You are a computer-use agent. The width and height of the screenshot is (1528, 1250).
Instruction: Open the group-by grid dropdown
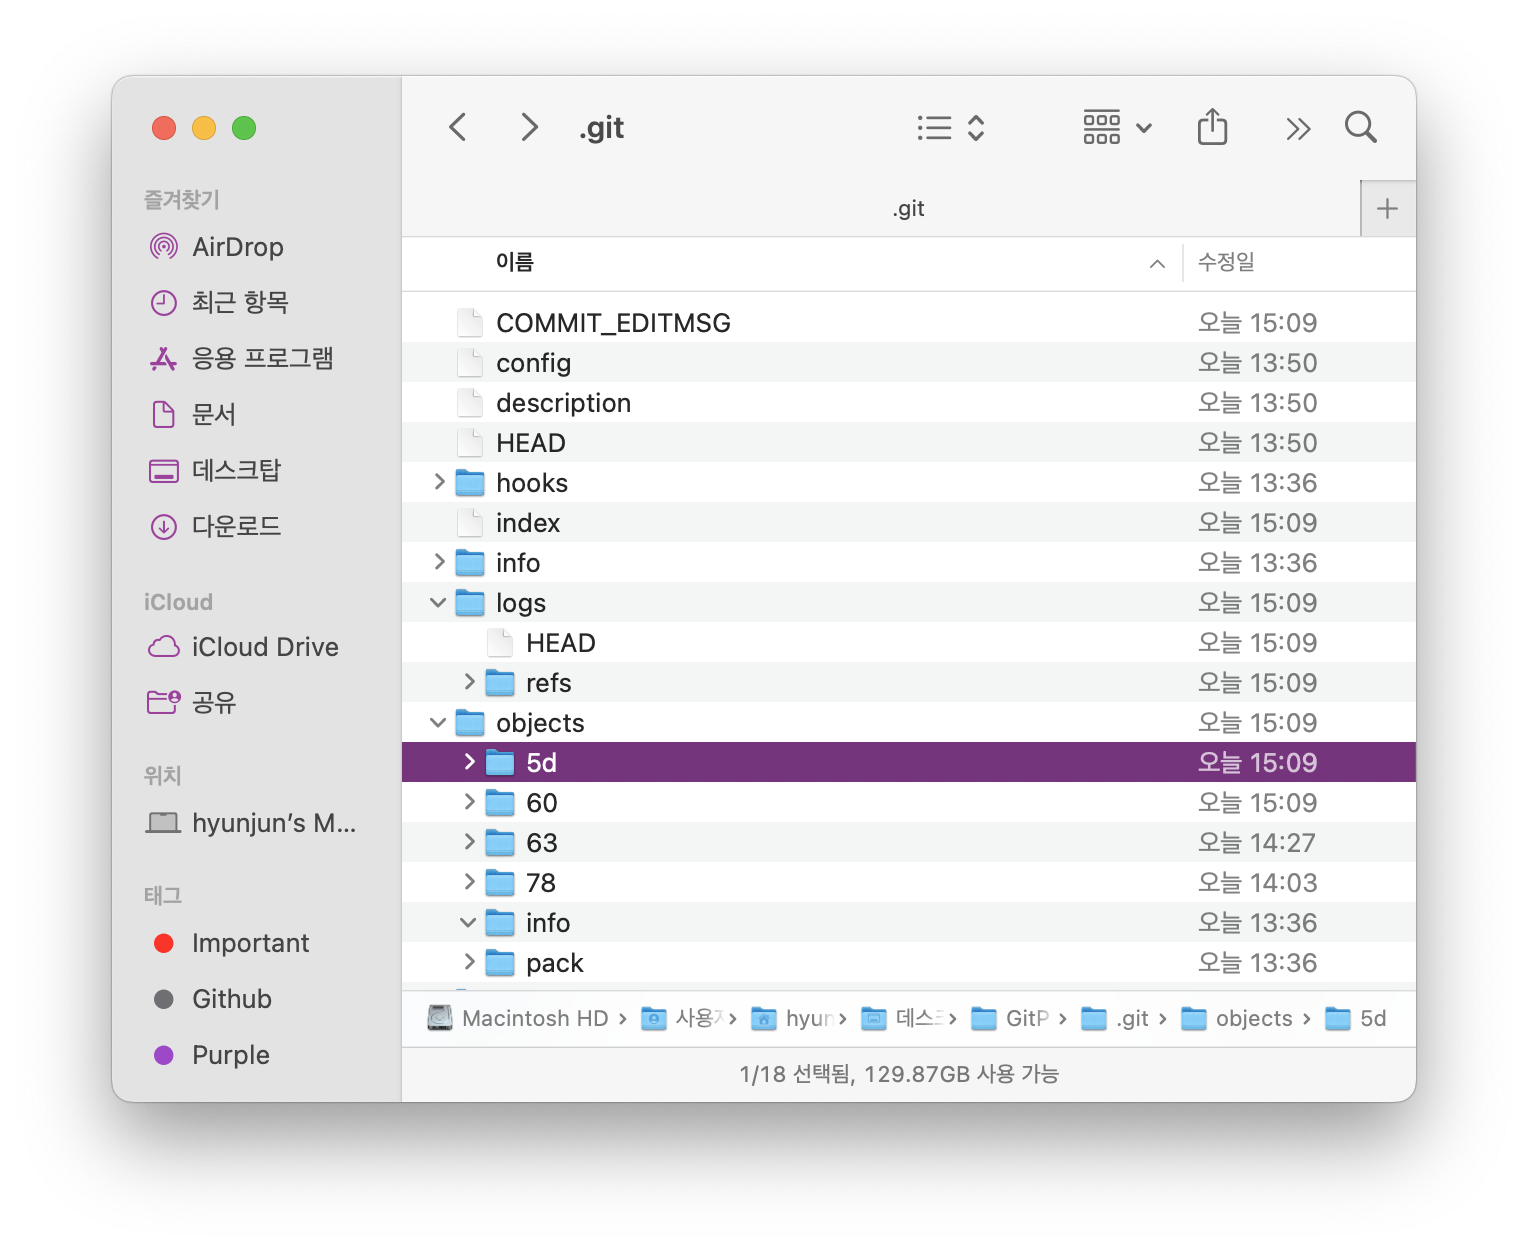click(x=1118, y=128)
